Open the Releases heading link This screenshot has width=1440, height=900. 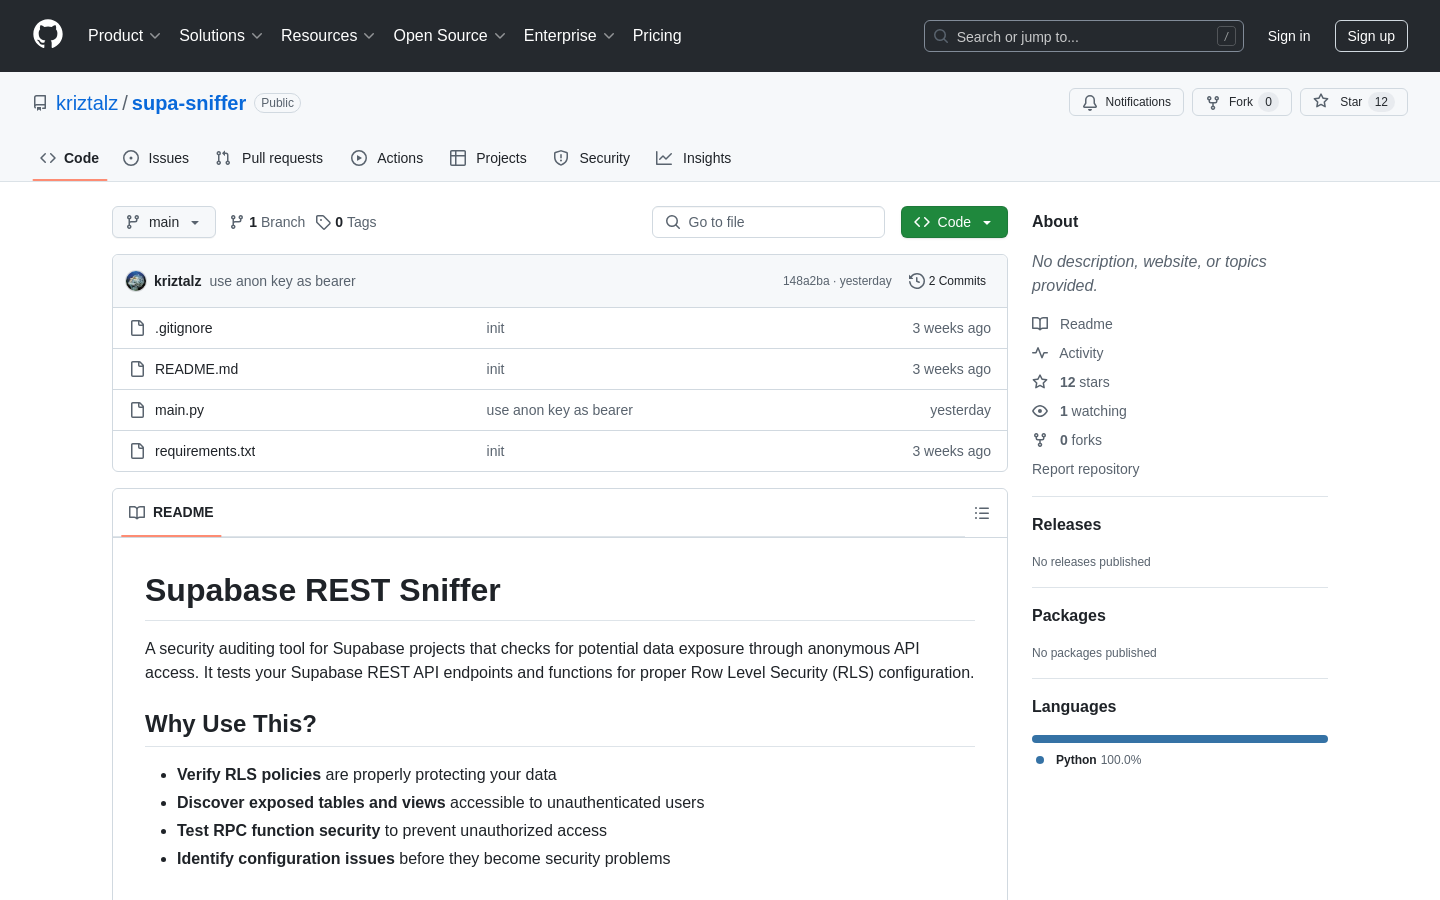tap(1066, 524)
